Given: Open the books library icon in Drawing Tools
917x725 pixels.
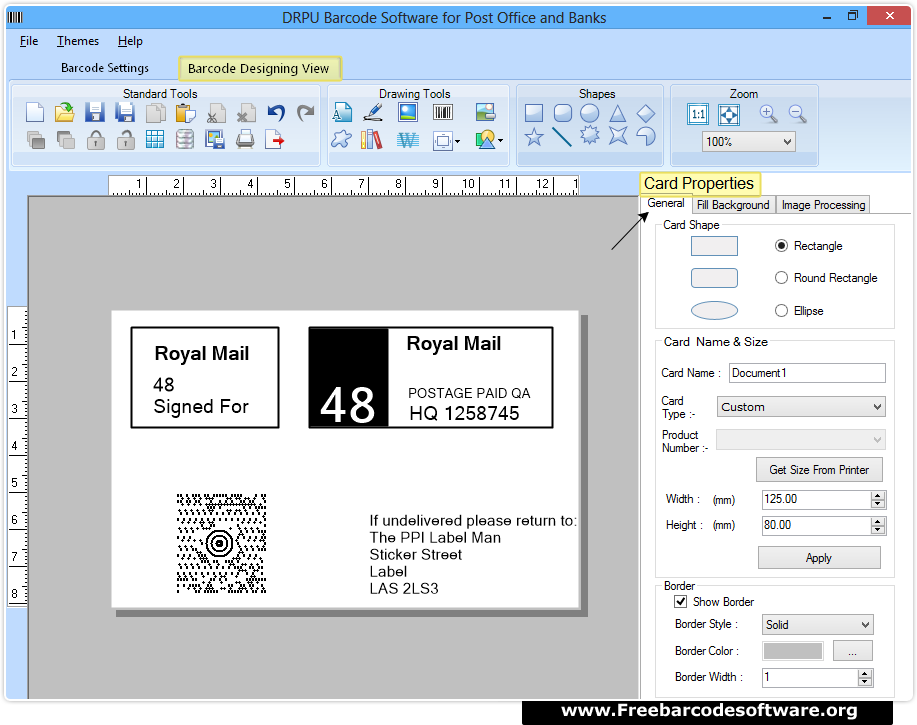Looking at the screenshot, I should [x=372, y=140].
